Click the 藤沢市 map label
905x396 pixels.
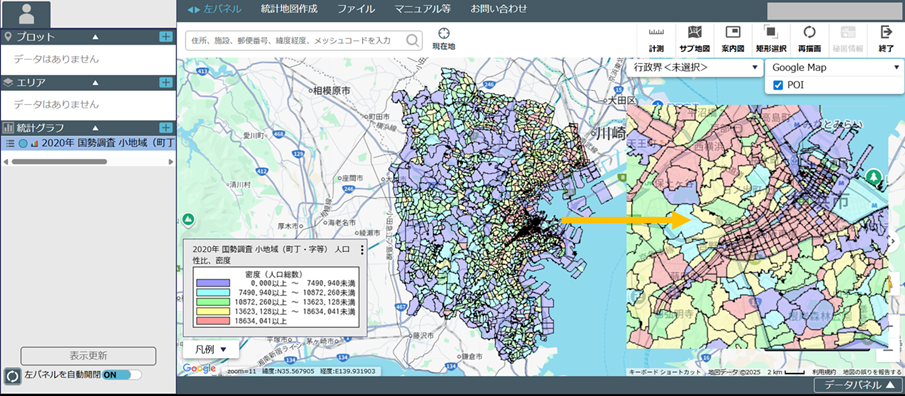(x=422, y=335)
